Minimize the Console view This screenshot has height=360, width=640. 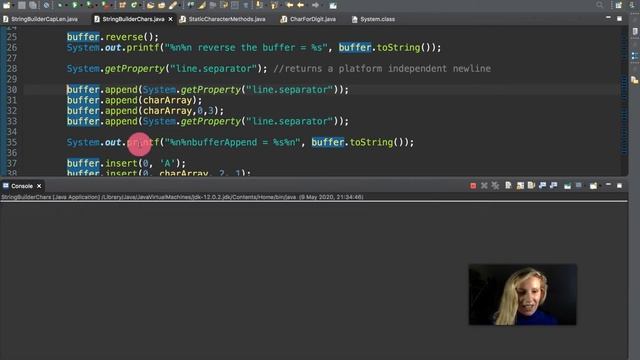click(x=608, y=185)
